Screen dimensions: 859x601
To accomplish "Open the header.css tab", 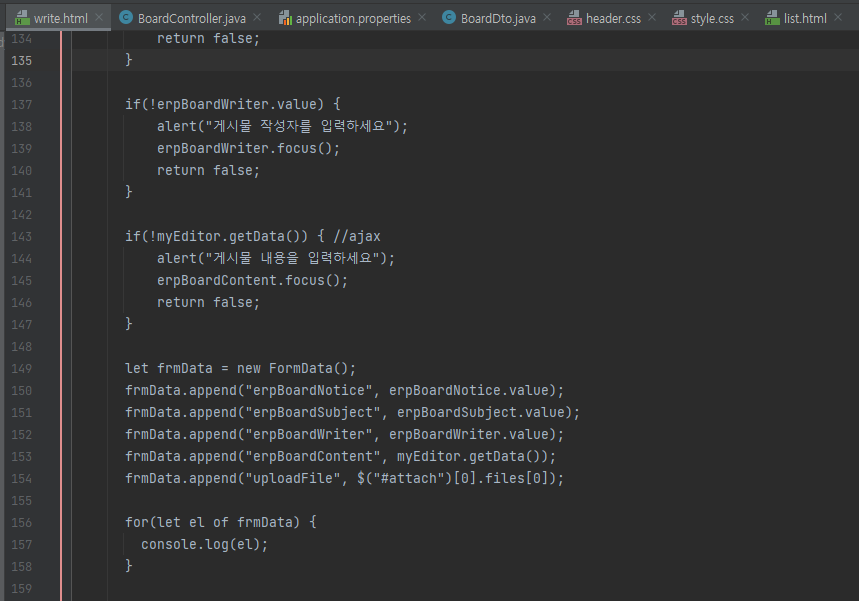I will [613, 18].
